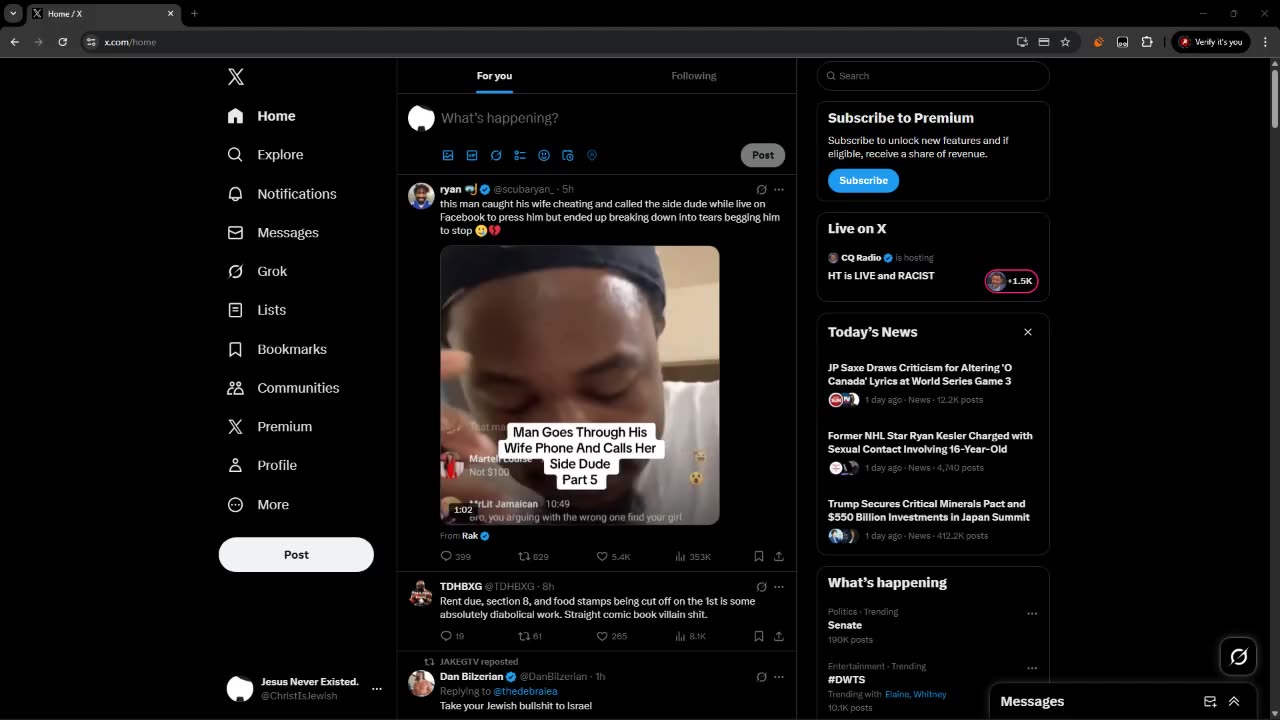Open Notifications in the sidebar
The image size is (1280, 720).
point(282,194)
